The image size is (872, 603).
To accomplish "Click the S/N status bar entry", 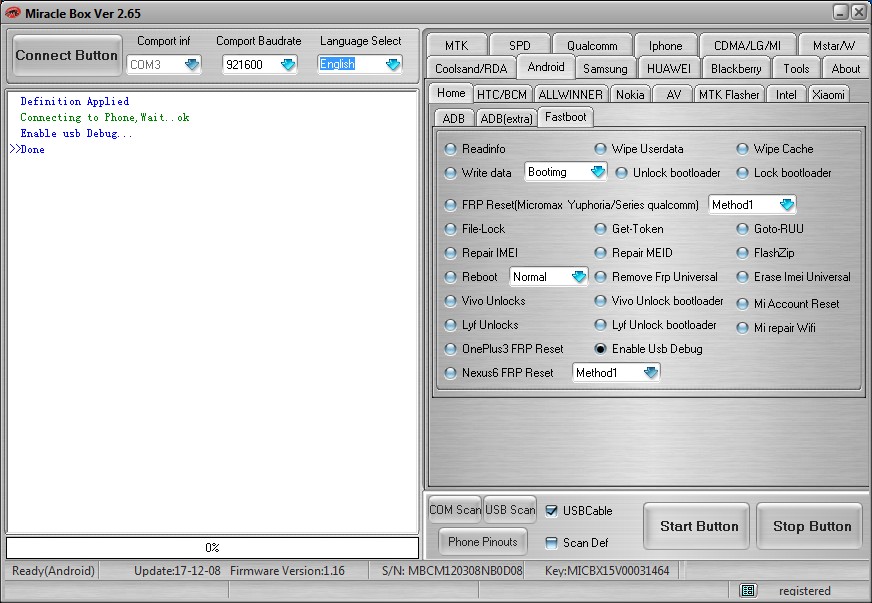I will point(452,571).
